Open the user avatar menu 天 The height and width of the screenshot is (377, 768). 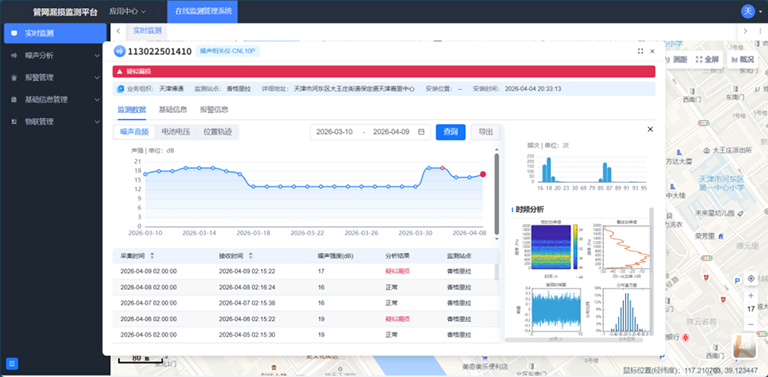(x=749, y=11)
